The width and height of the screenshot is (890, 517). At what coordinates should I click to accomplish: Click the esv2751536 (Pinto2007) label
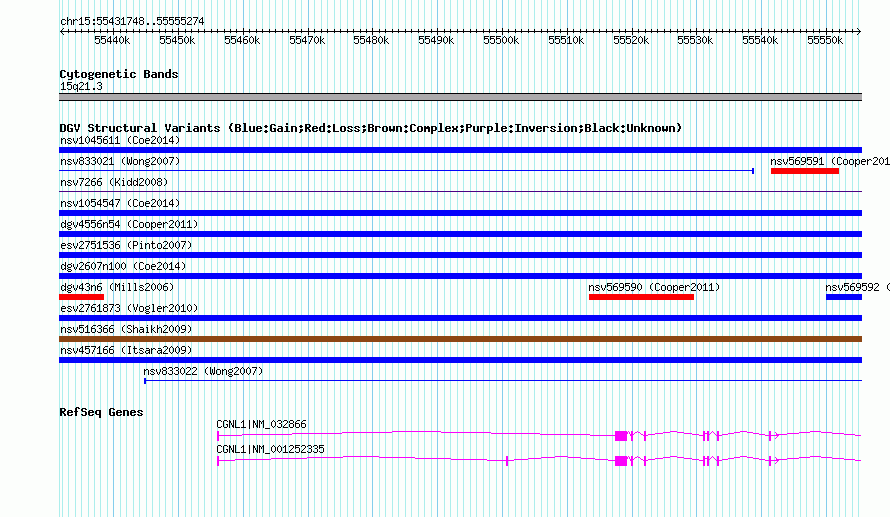pyautogui.click(x=125, y=245)
